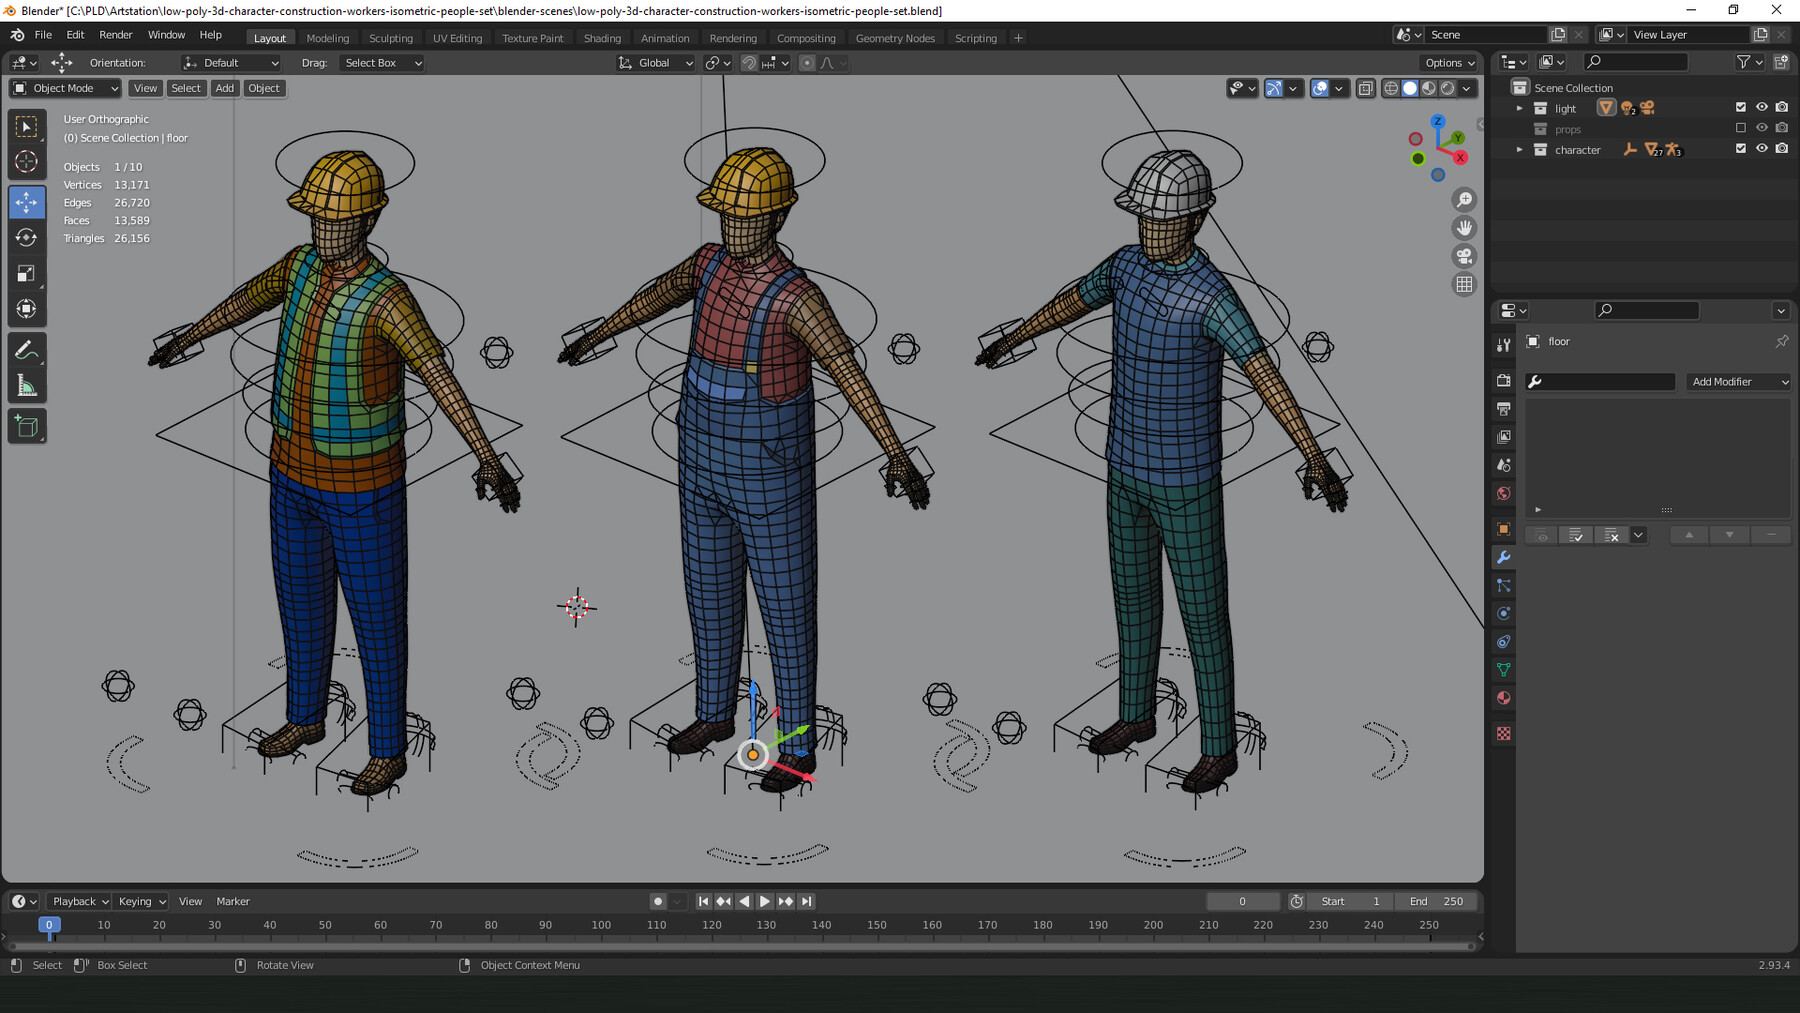Open Output Properties tab

pos(1504,408)
